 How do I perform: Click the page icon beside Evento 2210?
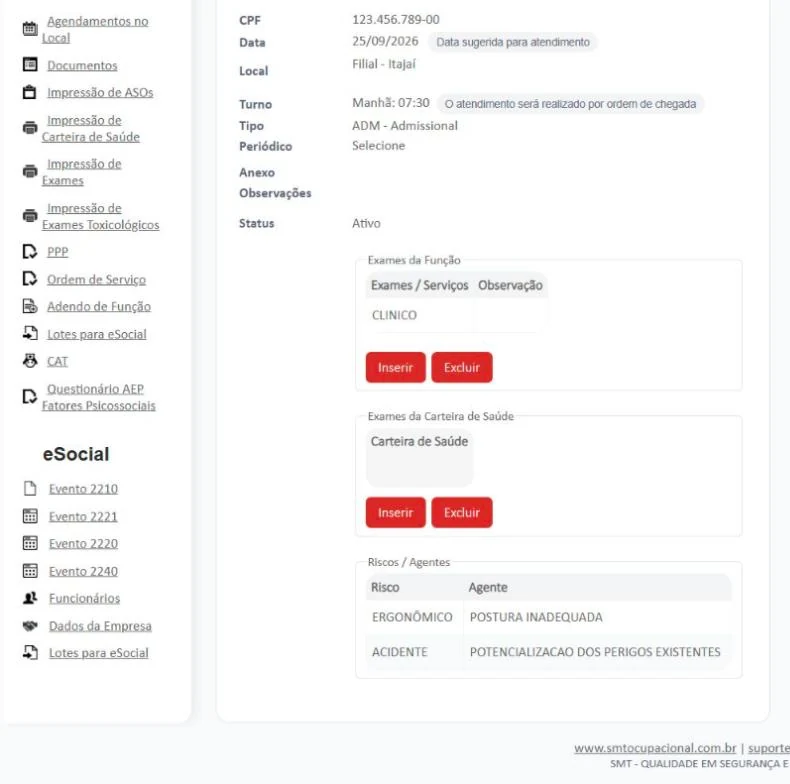30,488
